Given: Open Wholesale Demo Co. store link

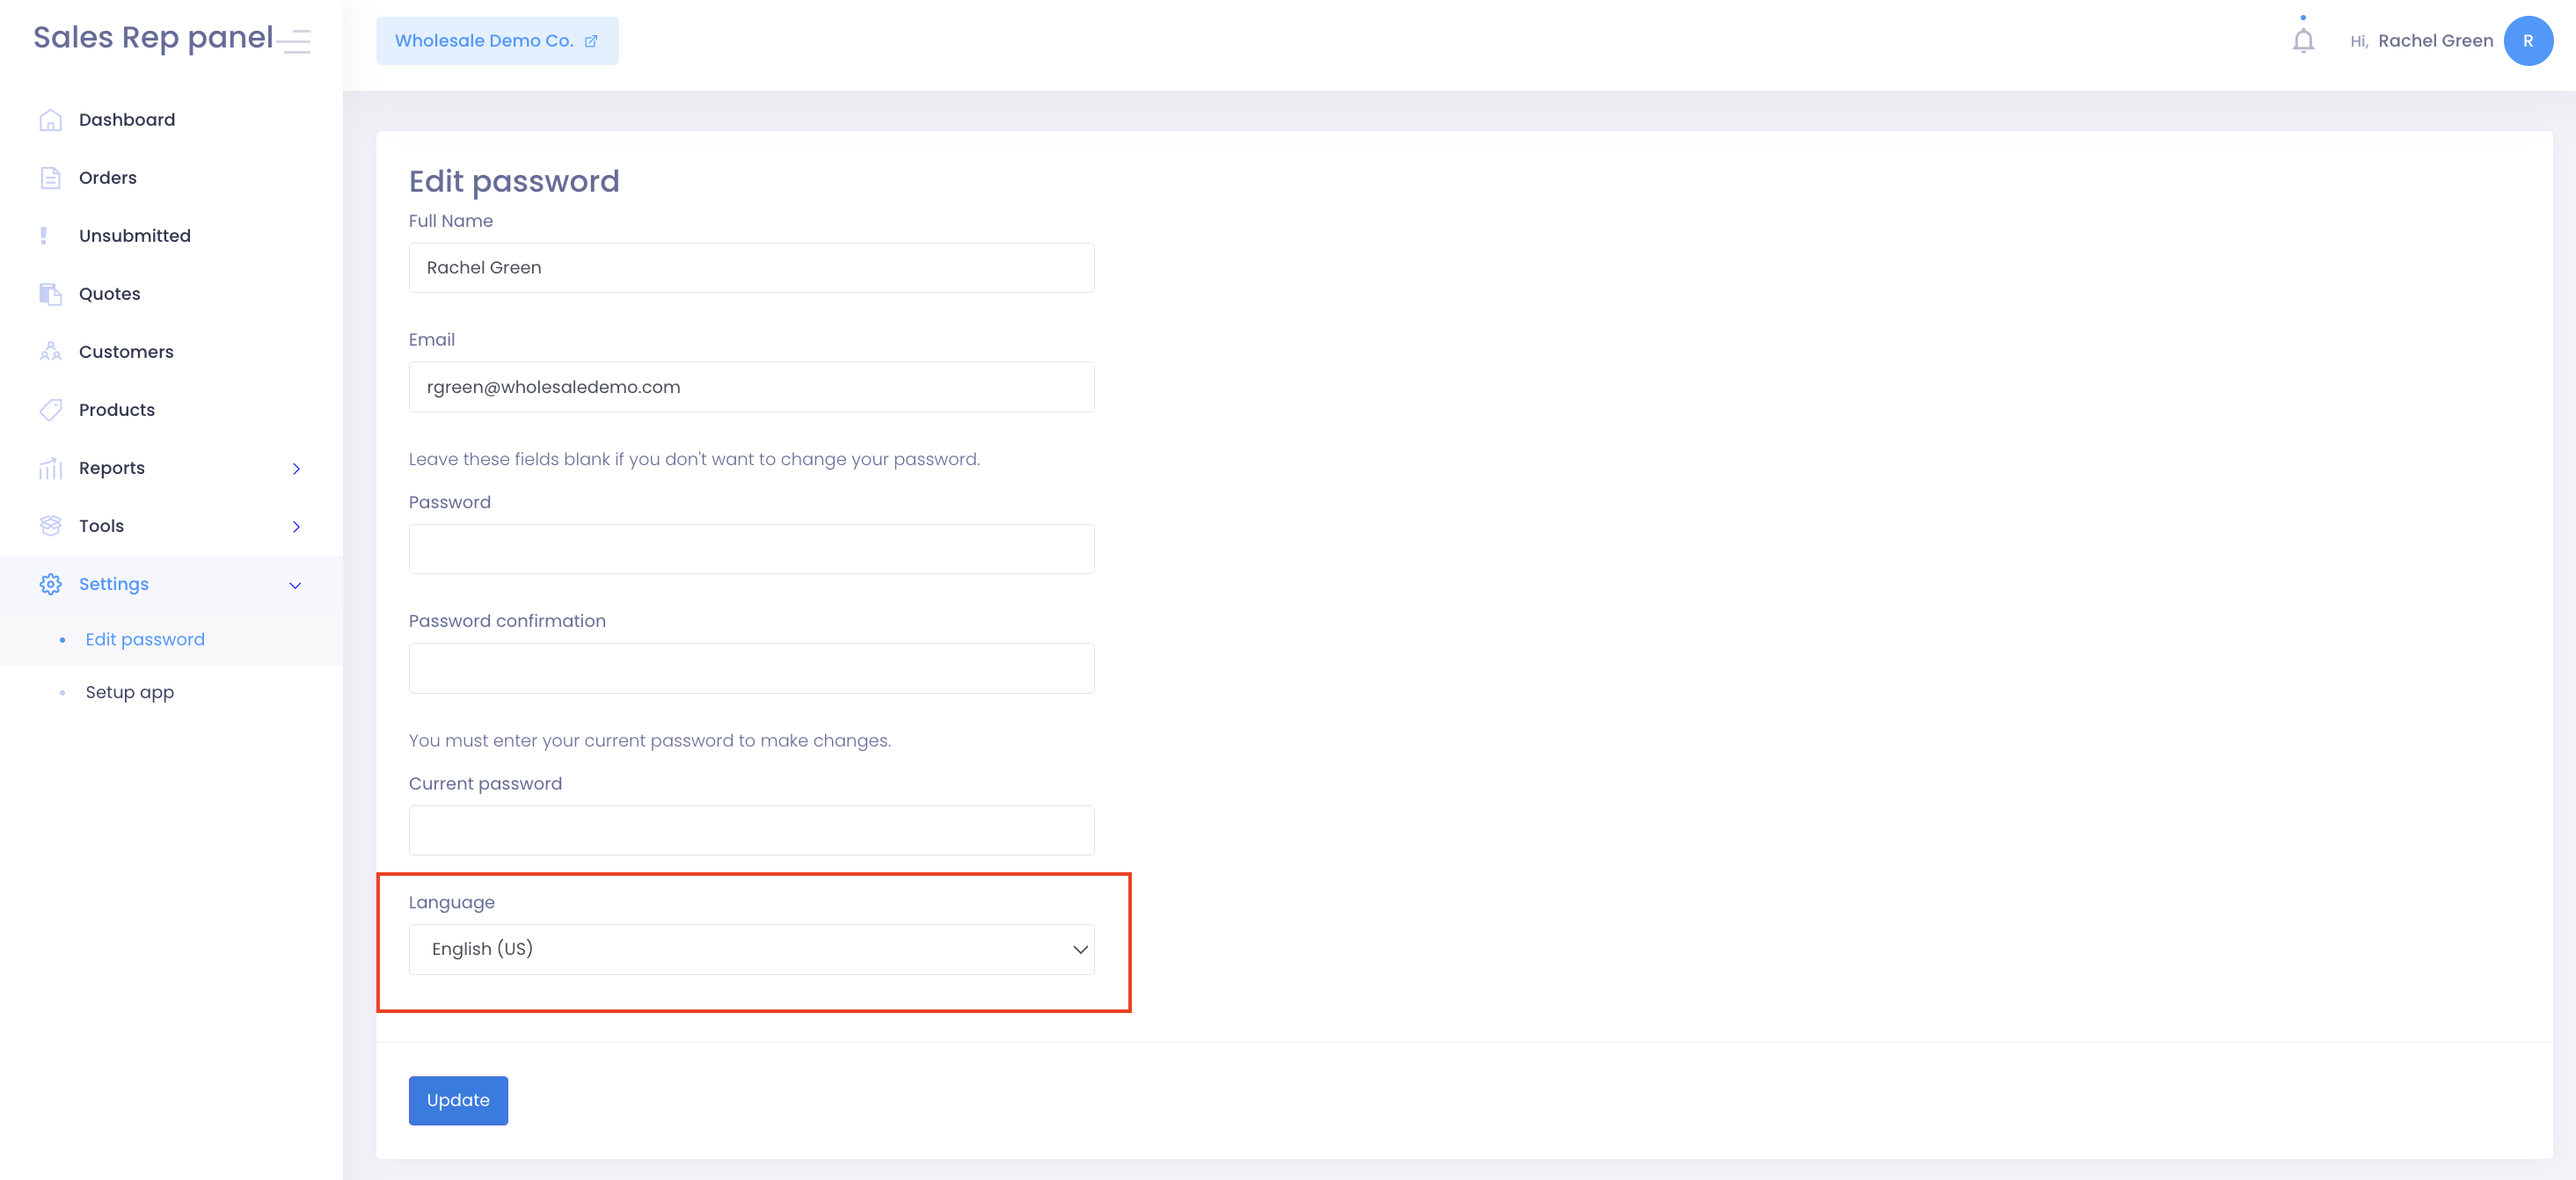Looking at the screenshot, I should [497, 41].
